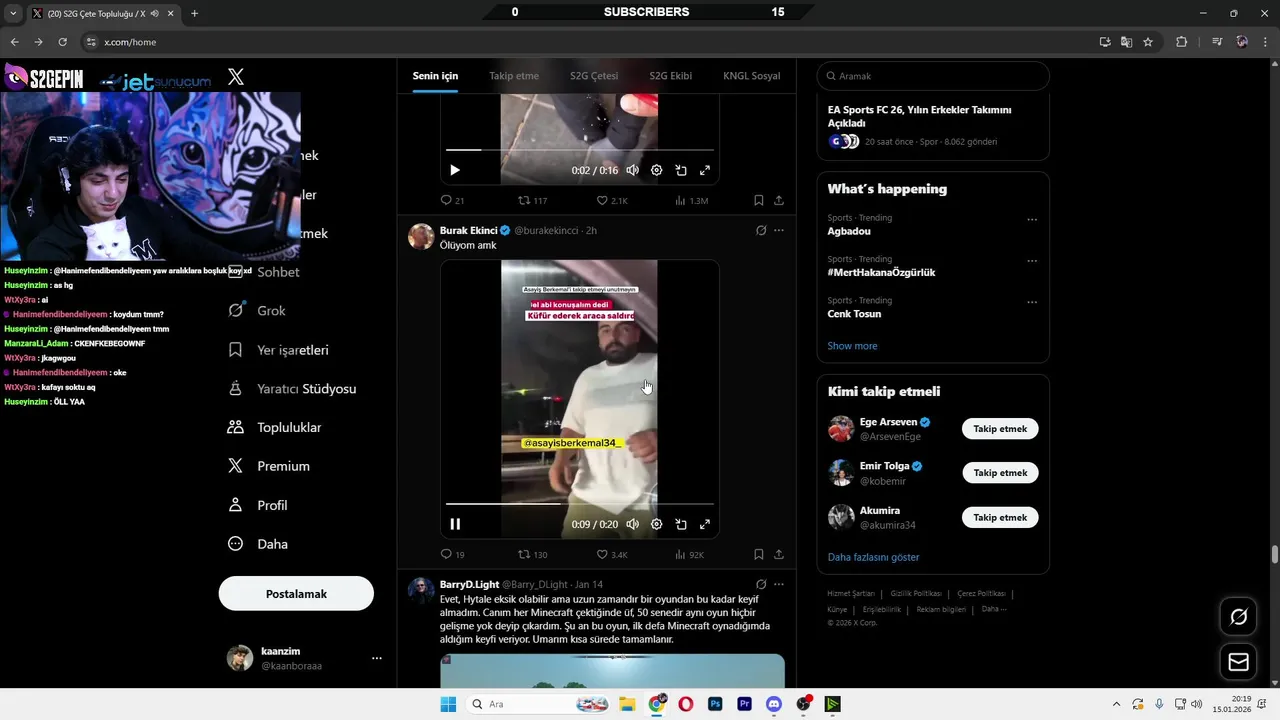Open floating Grok button at bottom right
1280x720 pixels.
[x=1238, y=617]
